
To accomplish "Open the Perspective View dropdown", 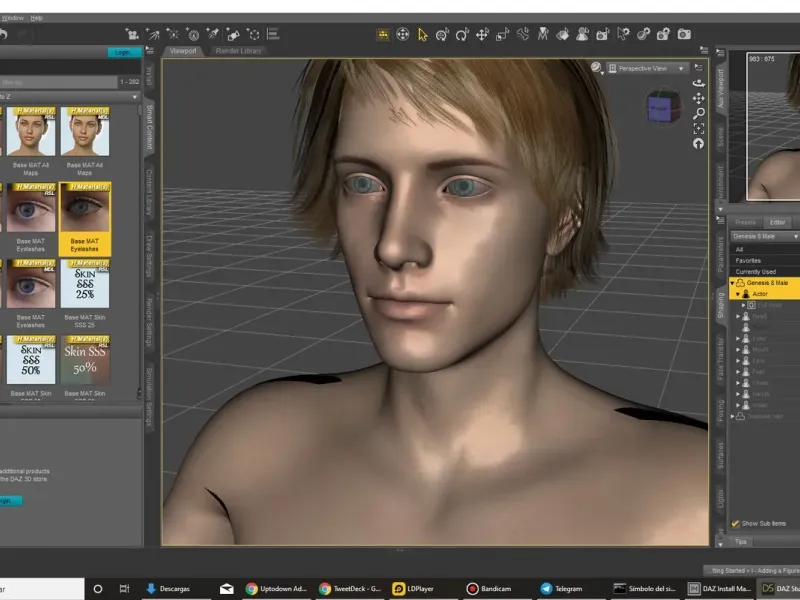I will pos(648,69).
